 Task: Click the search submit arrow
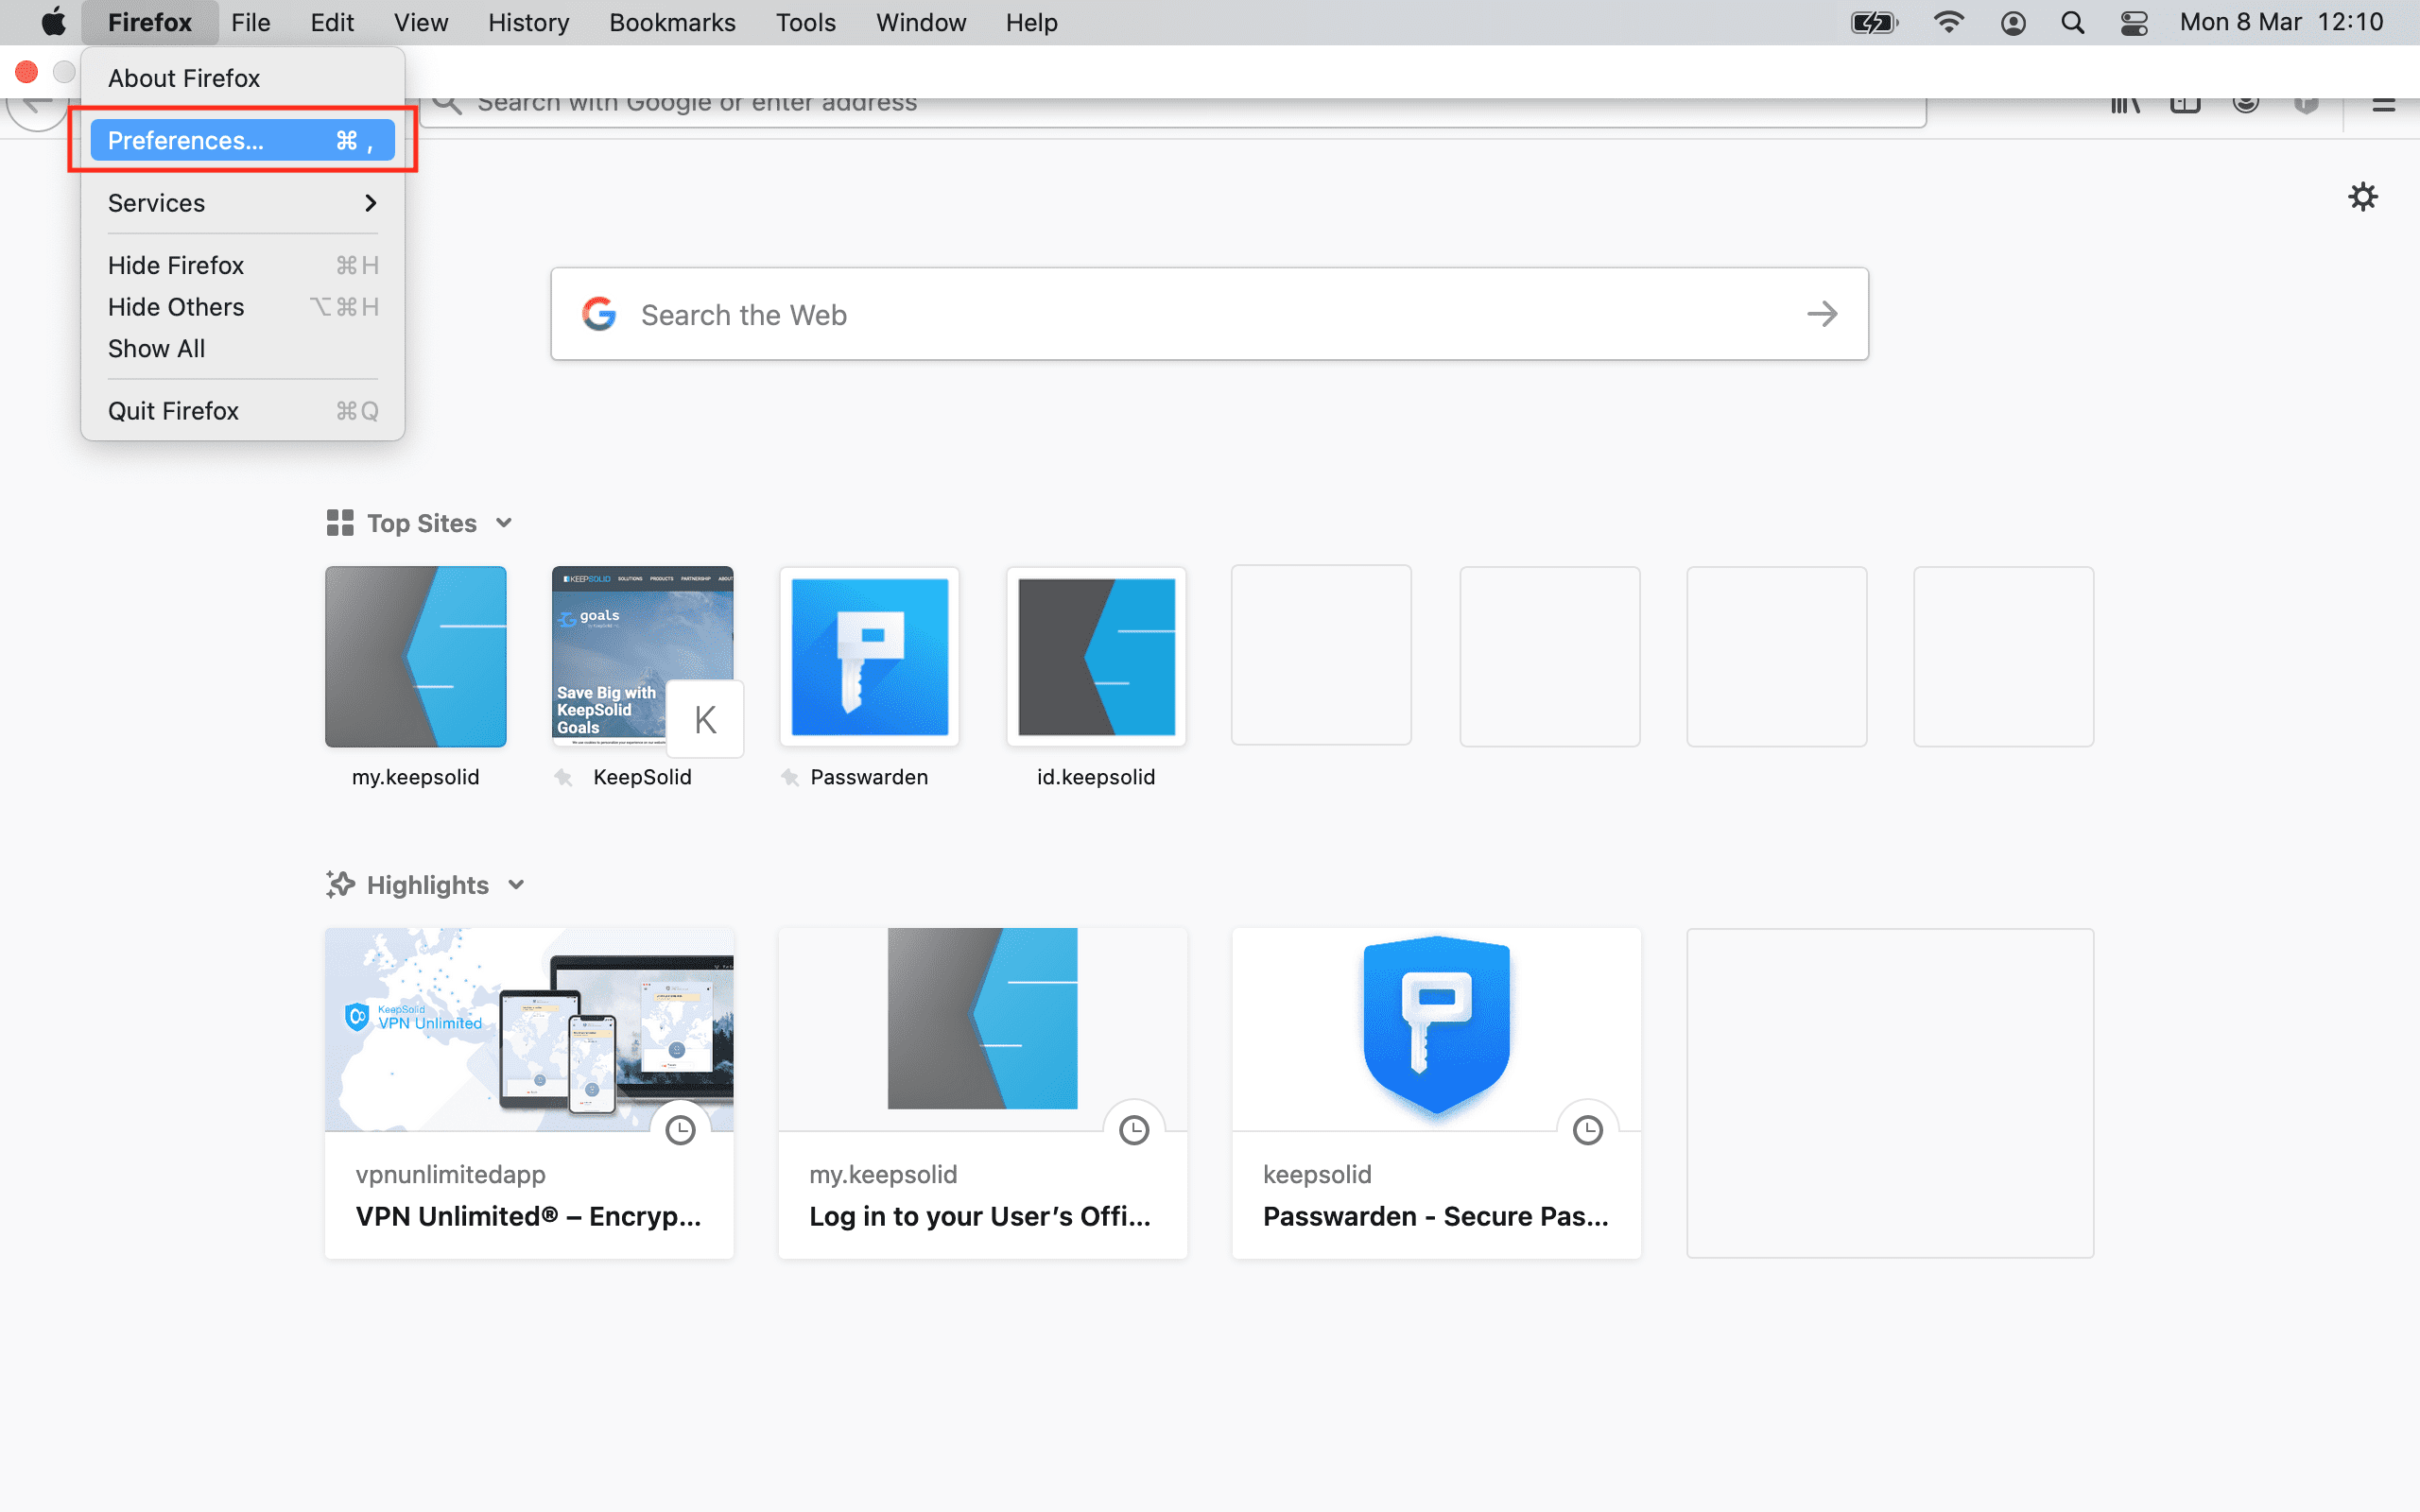pos(1822,314)
